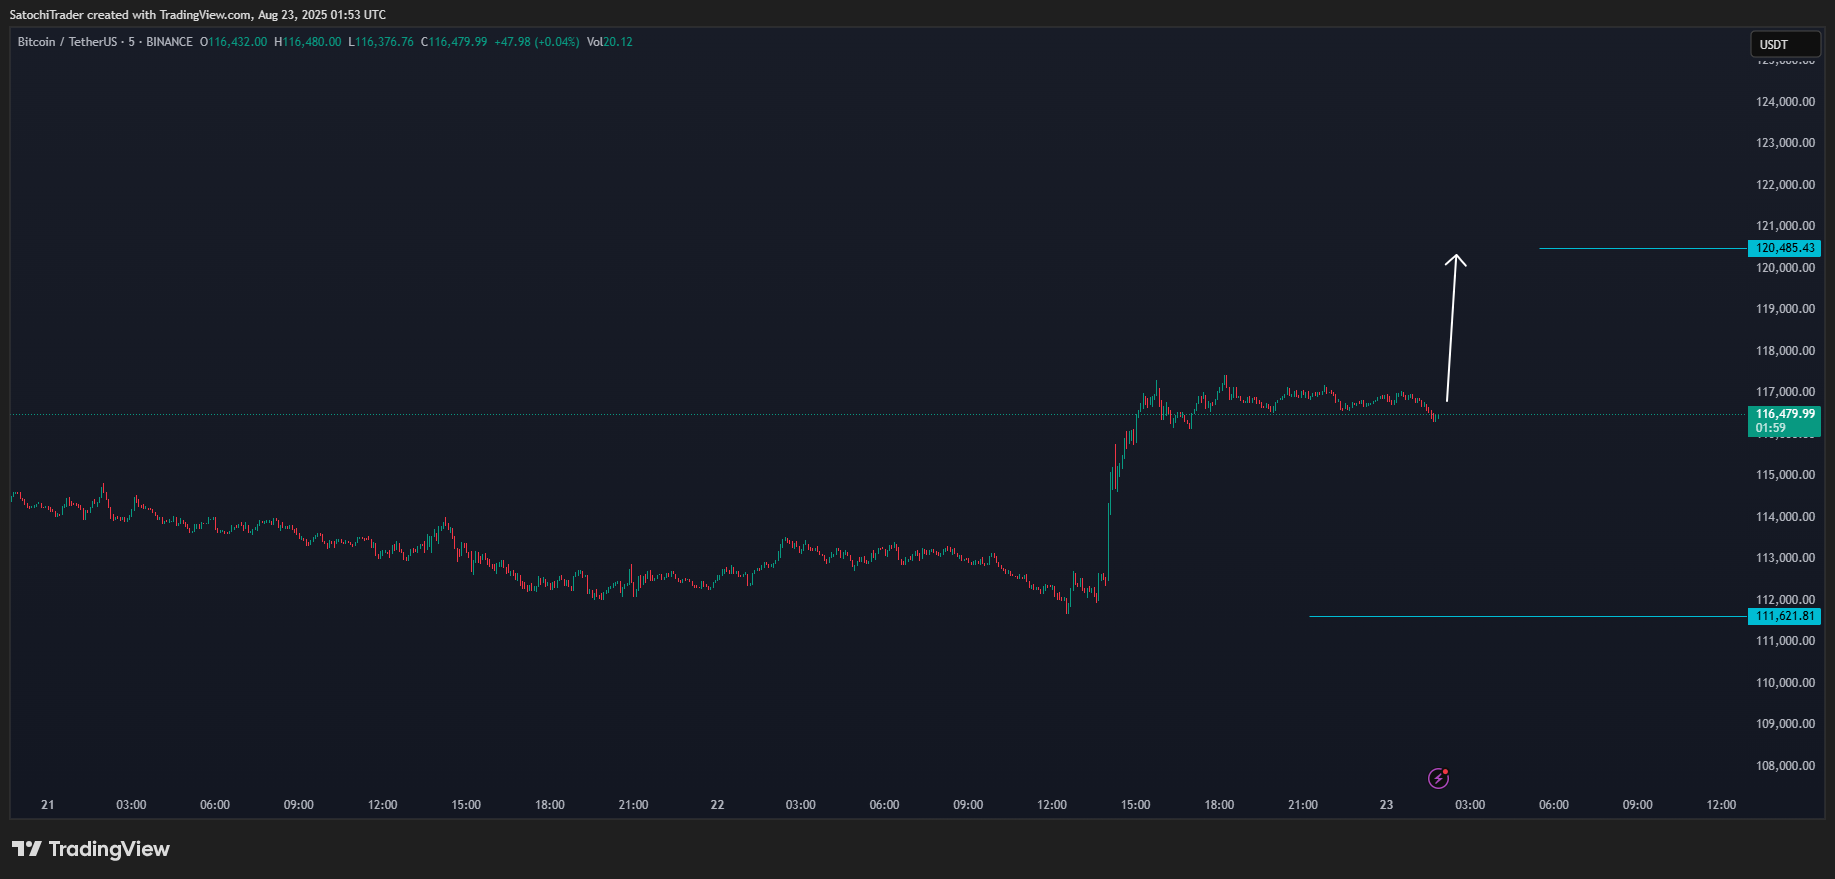Click the 115,000.00 price axis label

pos(1785,475)
